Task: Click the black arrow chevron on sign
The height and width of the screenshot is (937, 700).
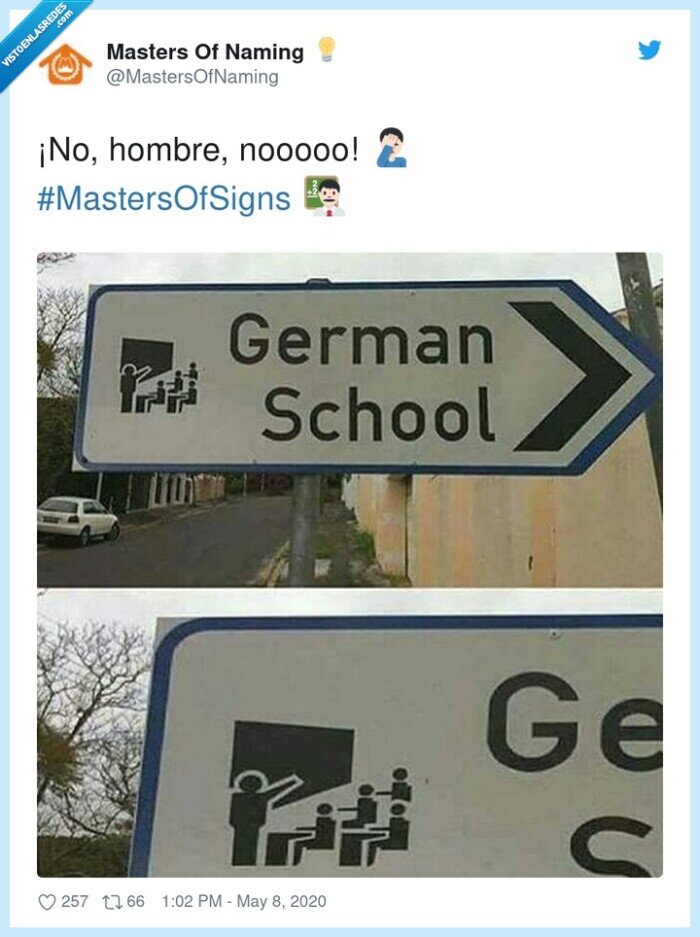Action: (571, 376)
